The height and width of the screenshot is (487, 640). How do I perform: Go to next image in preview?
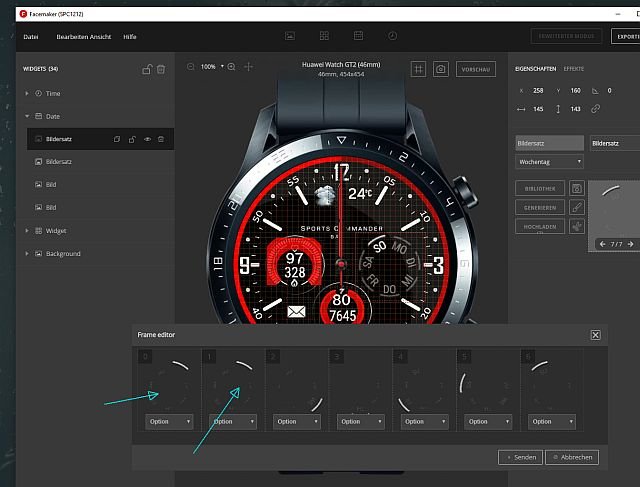point(631,244)
